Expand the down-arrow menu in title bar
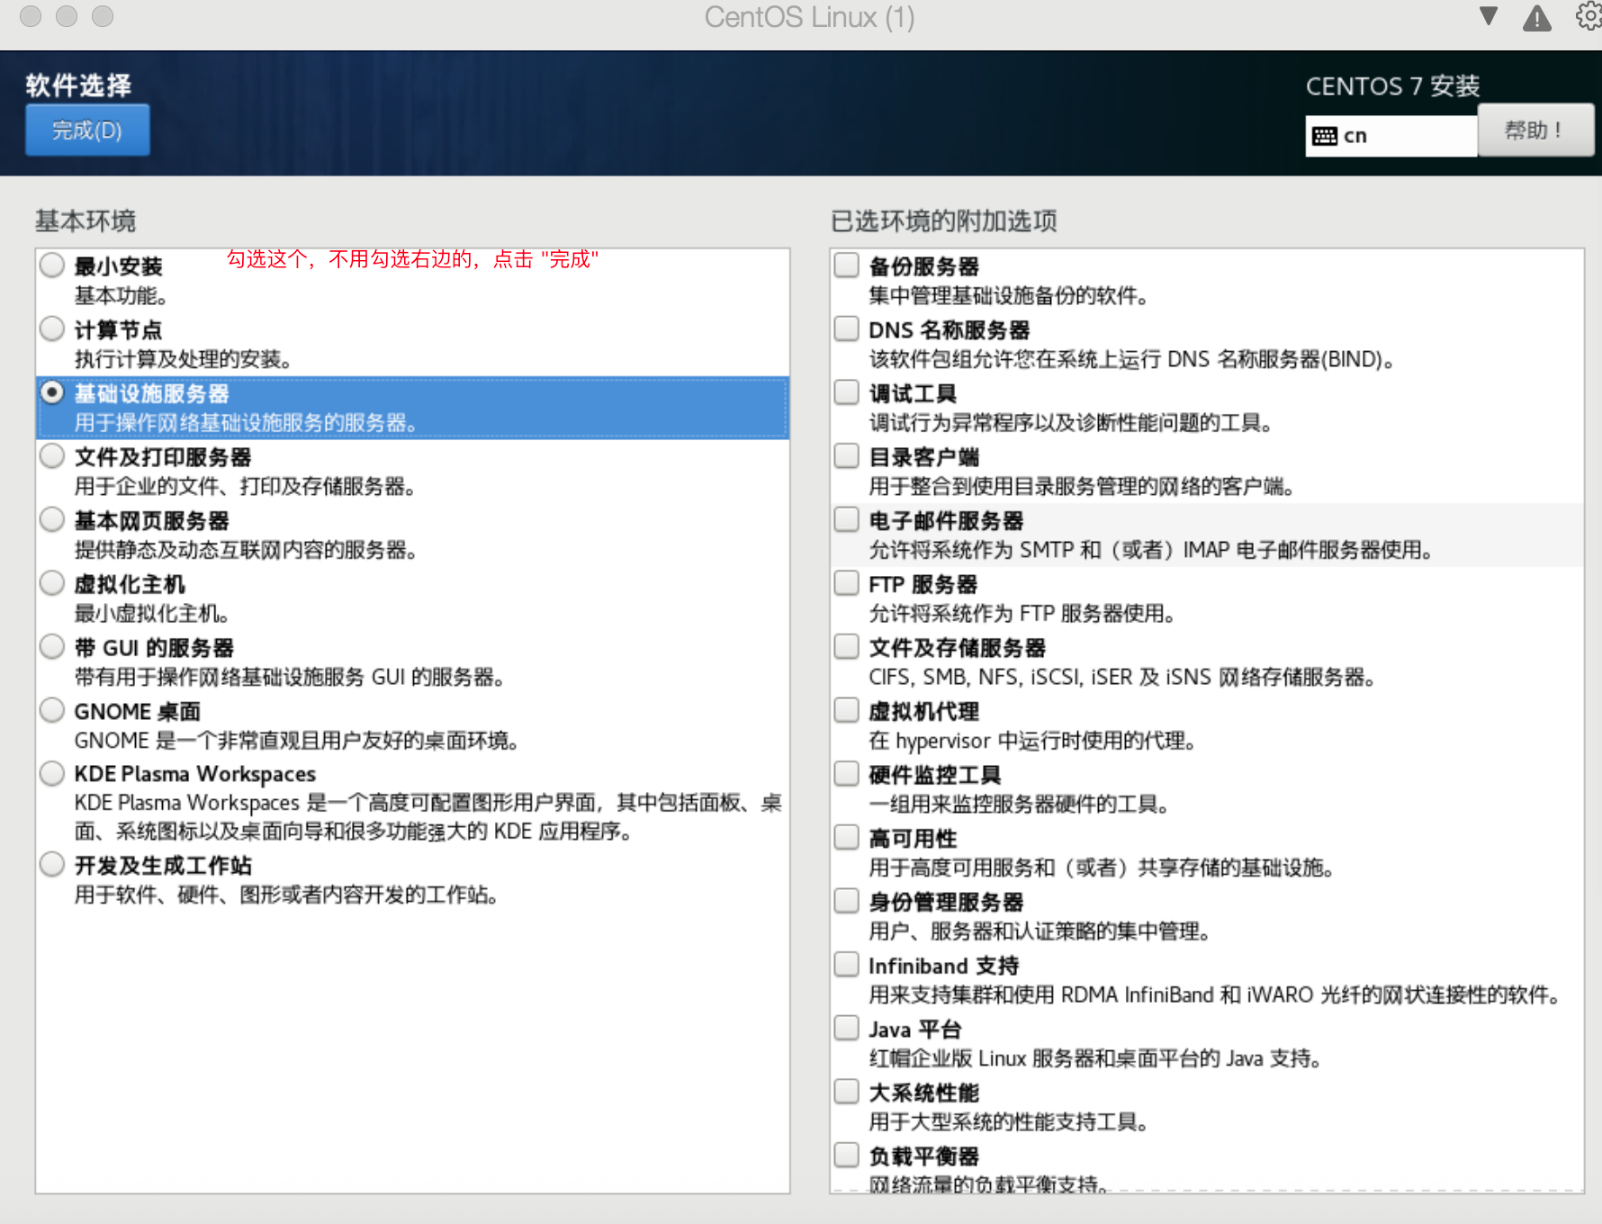Image resolution: width=1602 pixels, height=1224 pixels. pos(1489,16)
